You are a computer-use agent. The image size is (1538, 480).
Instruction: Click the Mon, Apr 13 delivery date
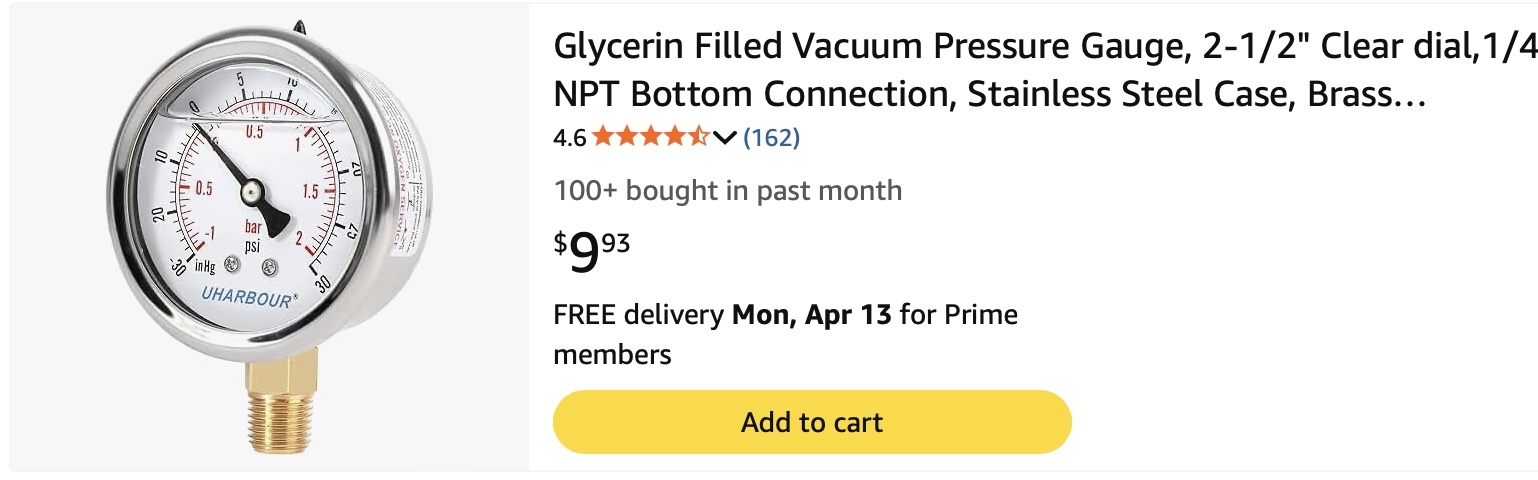812,316
